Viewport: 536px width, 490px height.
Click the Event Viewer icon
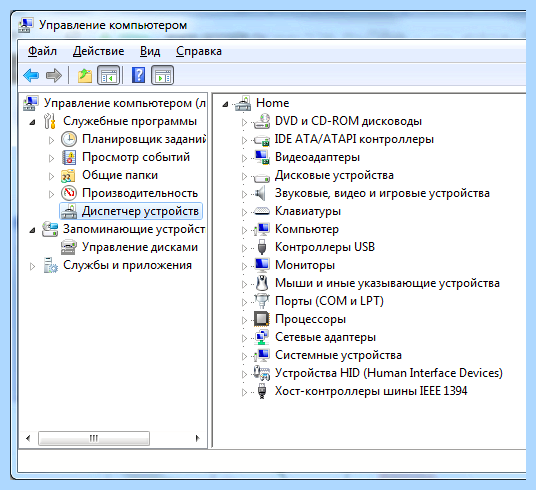69,157
